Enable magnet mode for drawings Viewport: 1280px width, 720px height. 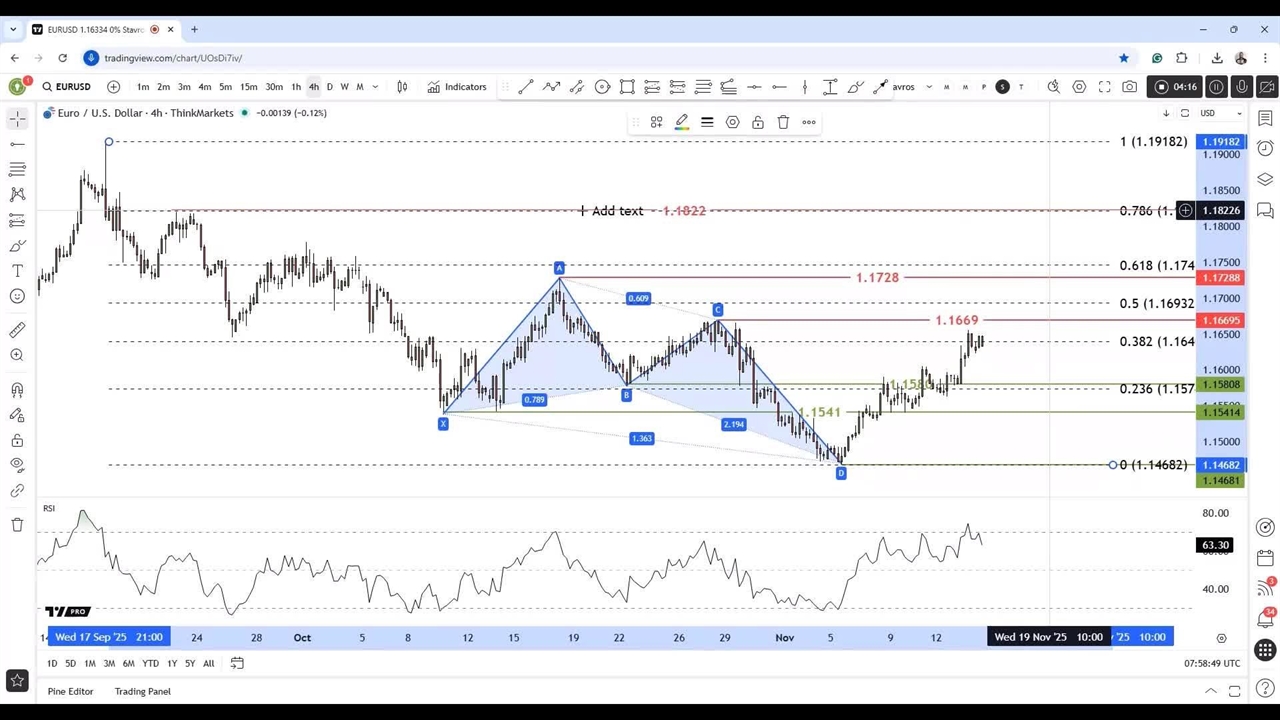(17, 390)
